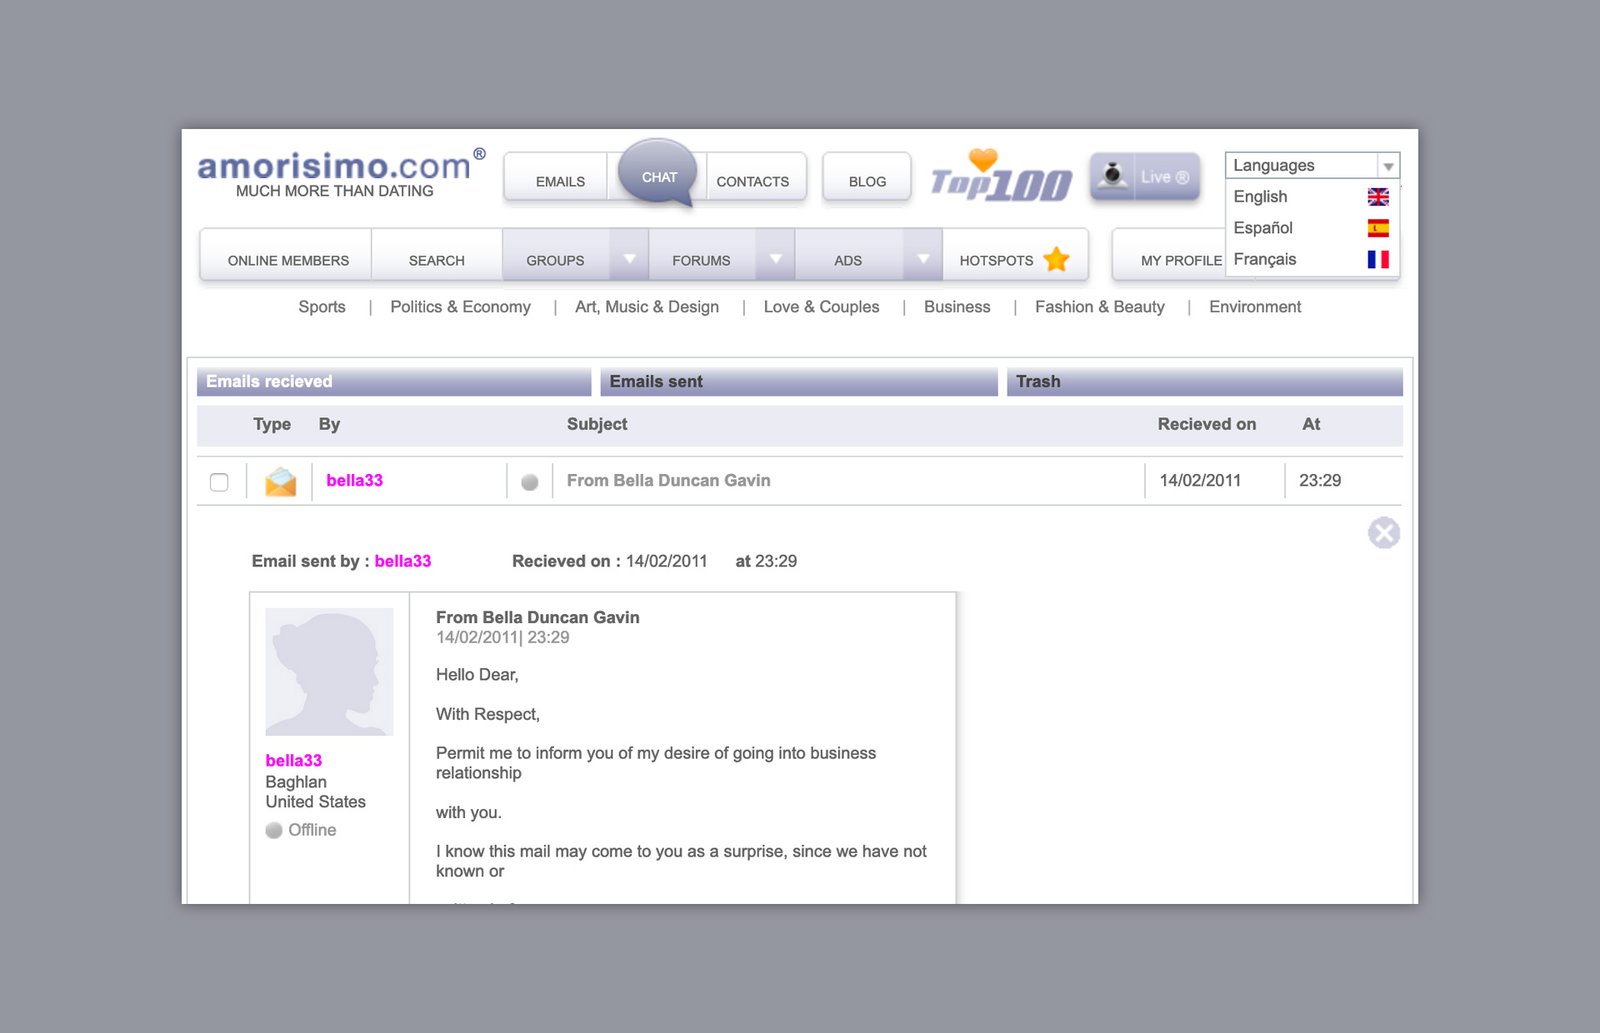This screenshot has width=1600, height=1033.
Task: Click the Top100 heart logo
Action: (1000, 177)
